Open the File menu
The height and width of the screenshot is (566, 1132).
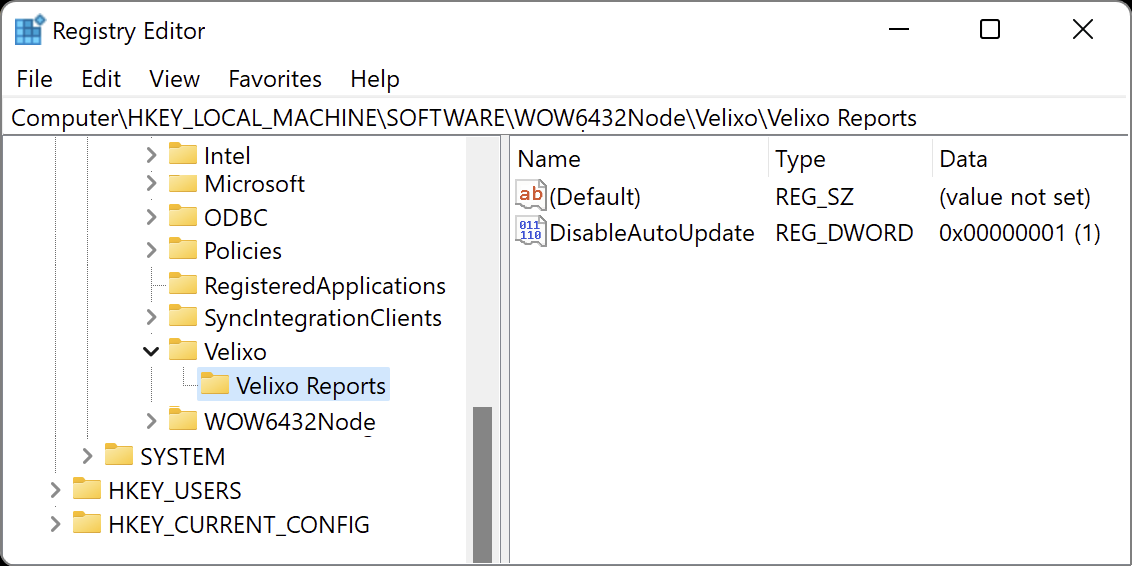[35, 79]
